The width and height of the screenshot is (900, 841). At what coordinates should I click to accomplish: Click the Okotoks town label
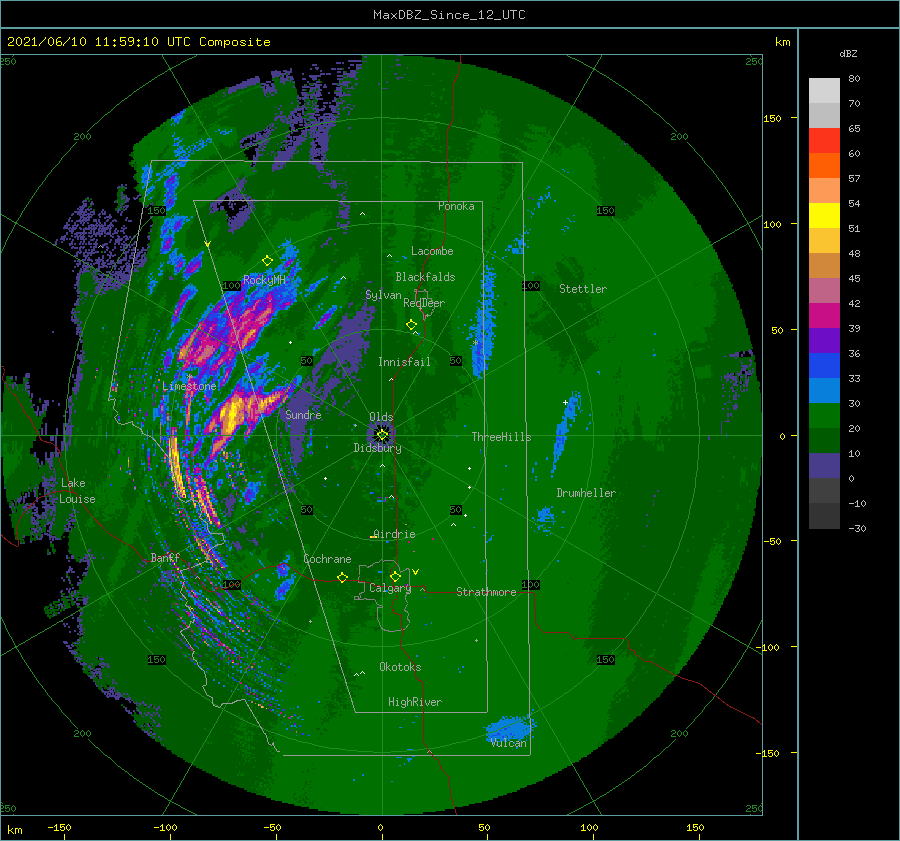click(400, 667)
